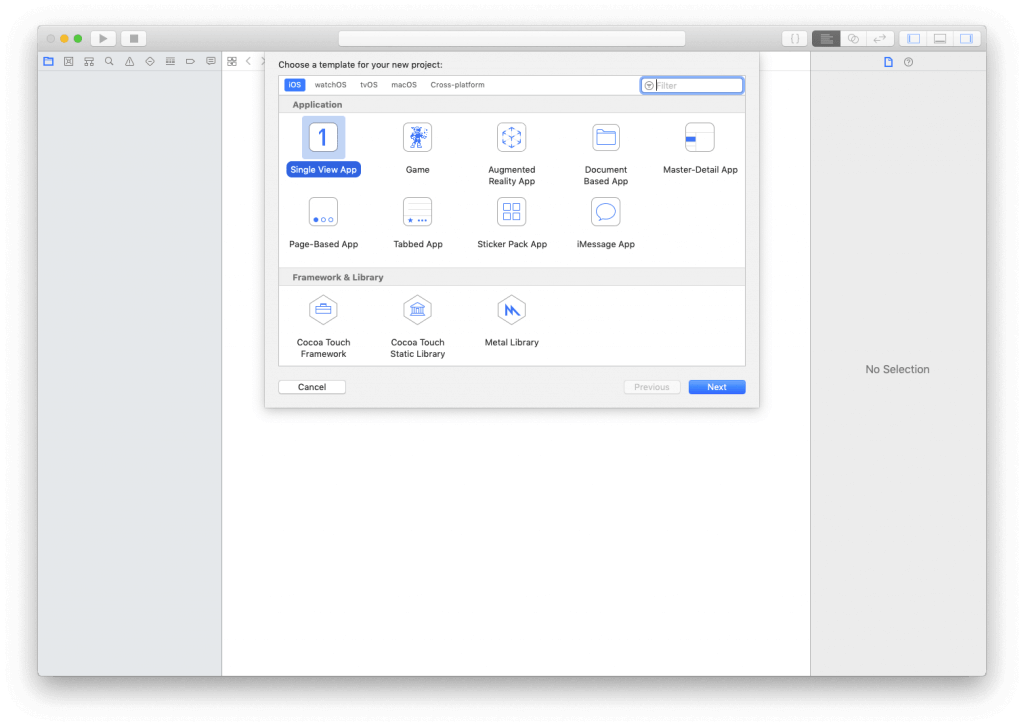This screenshot has width=1024, height=726.
Task: Select the Game template icon
Action: (417, 137)
